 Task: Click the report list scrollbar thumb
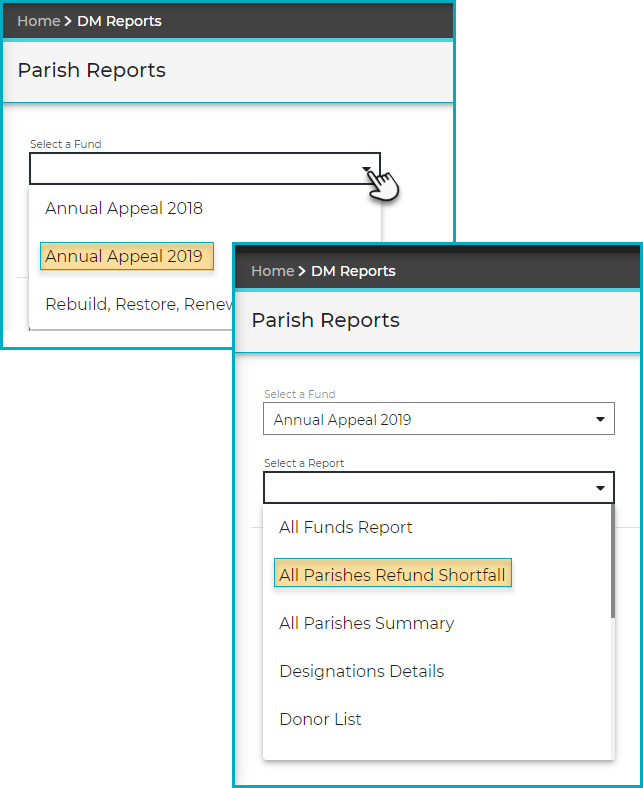pyautogui.click(x=612, y=561)
